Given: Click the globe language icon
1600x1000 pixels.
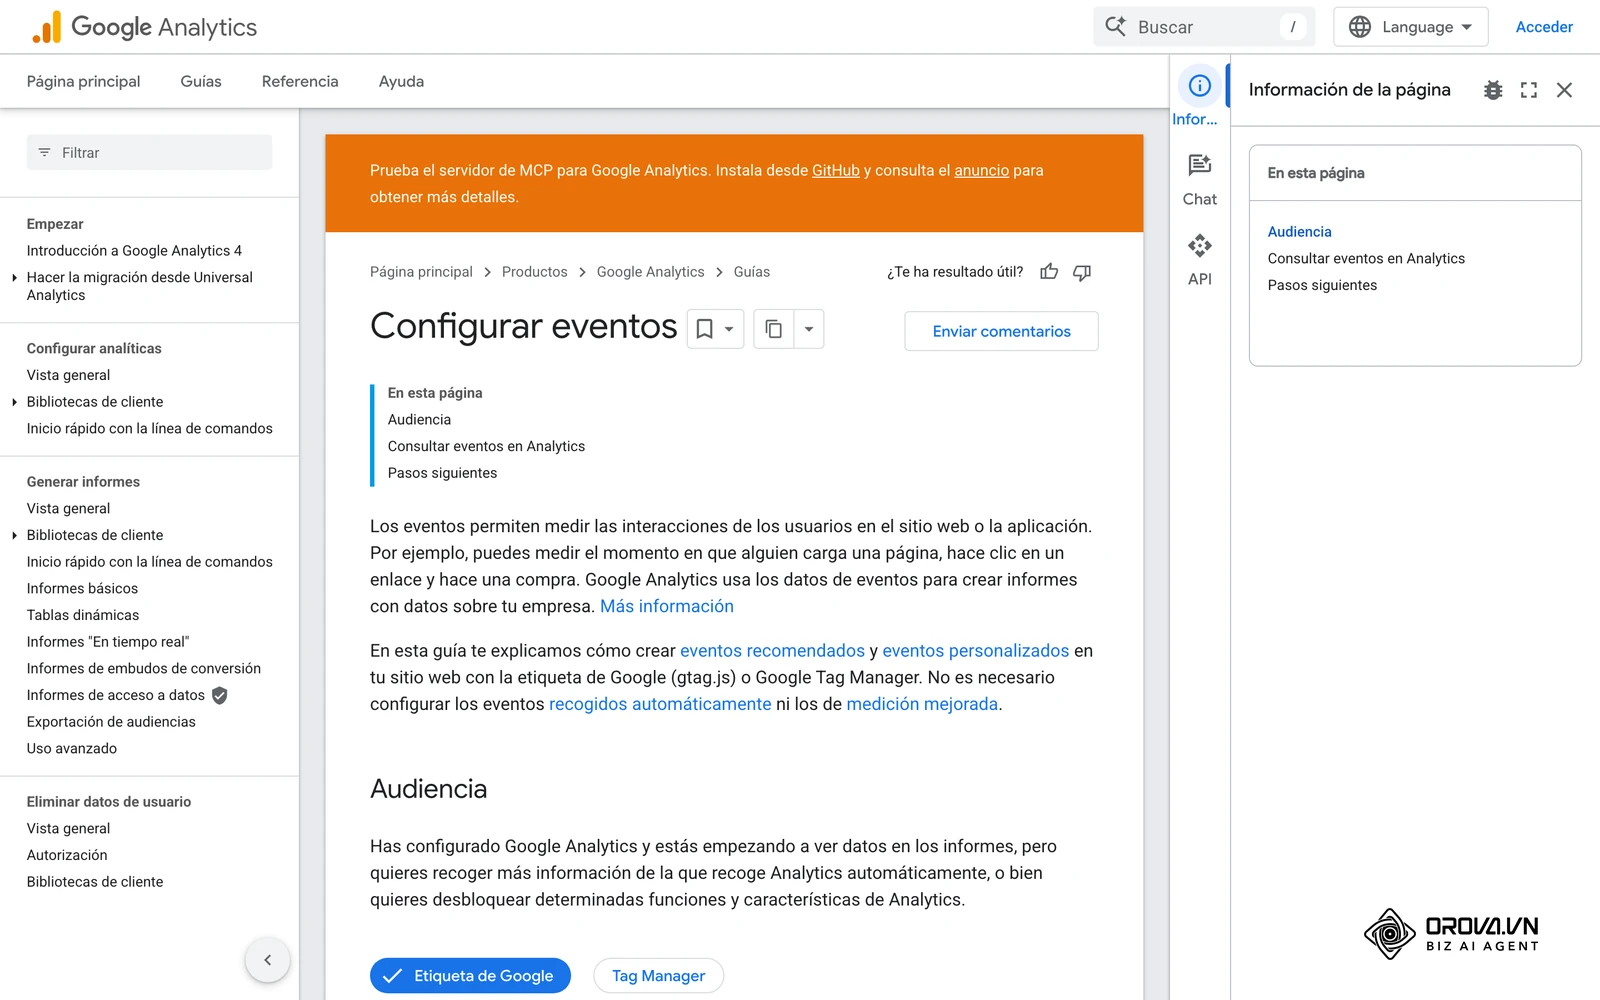Looking at the screenshot, I should [1360, 27].
